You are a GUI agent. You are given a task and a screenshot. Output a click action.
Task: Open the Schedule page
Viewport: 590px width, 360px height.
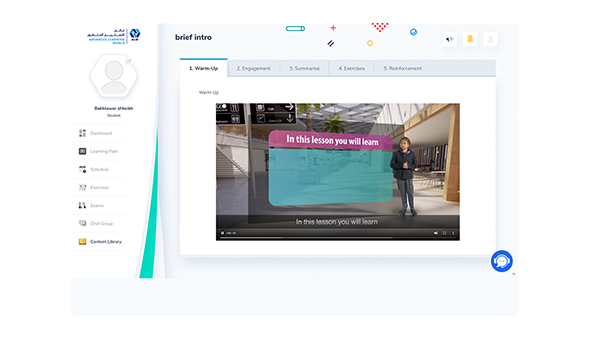coord(100,169)
